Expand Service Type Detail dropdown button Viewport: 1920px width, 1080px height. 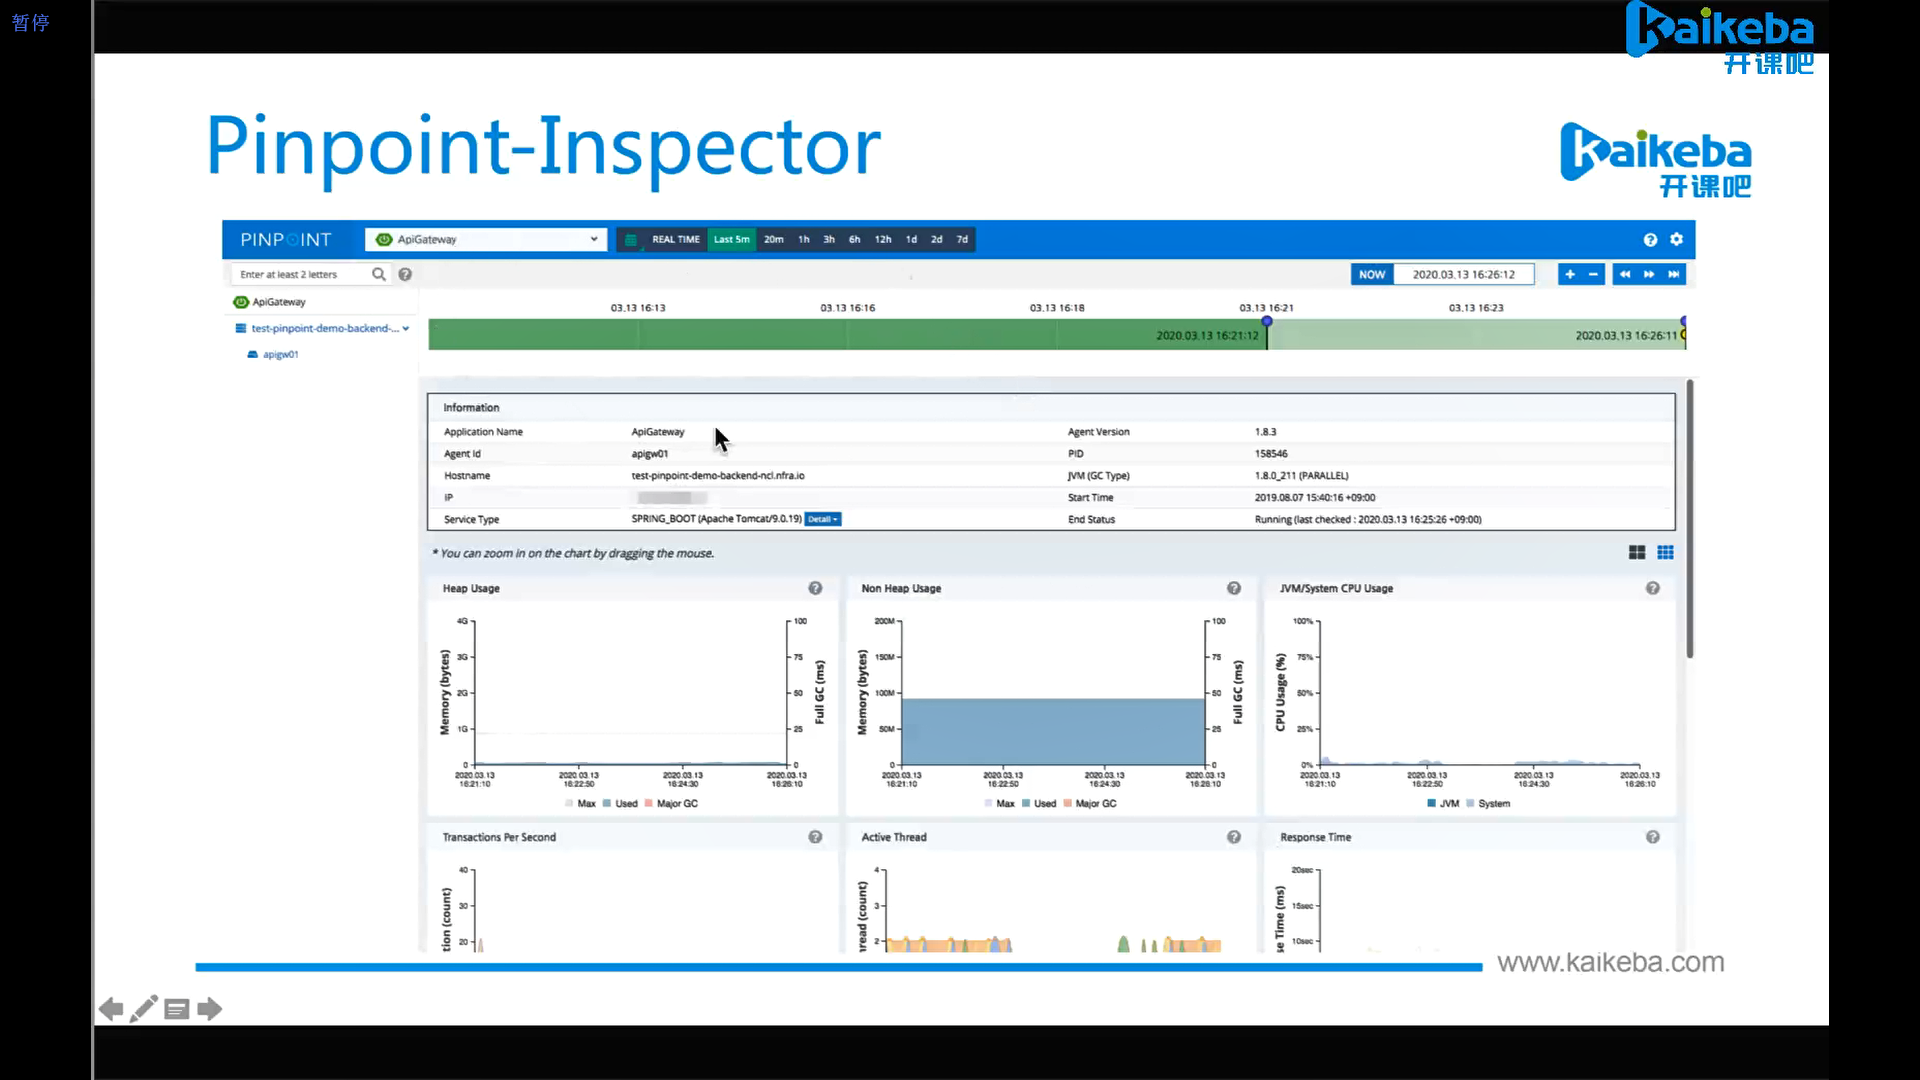(822, 519)
